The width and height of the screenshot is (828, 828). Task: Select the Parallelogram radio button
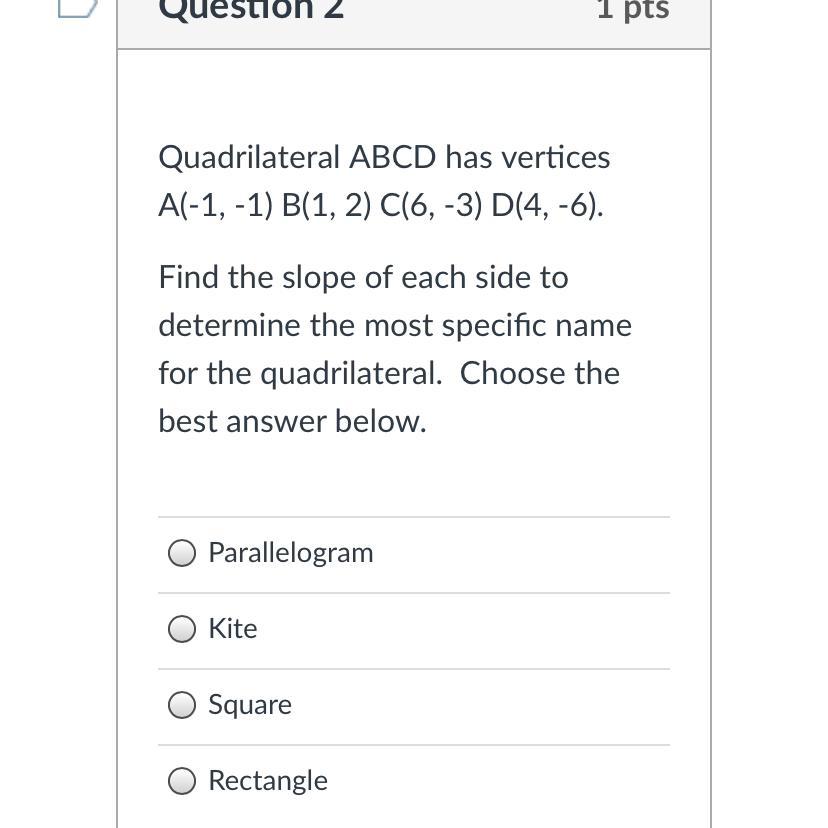tap(182, 554)
